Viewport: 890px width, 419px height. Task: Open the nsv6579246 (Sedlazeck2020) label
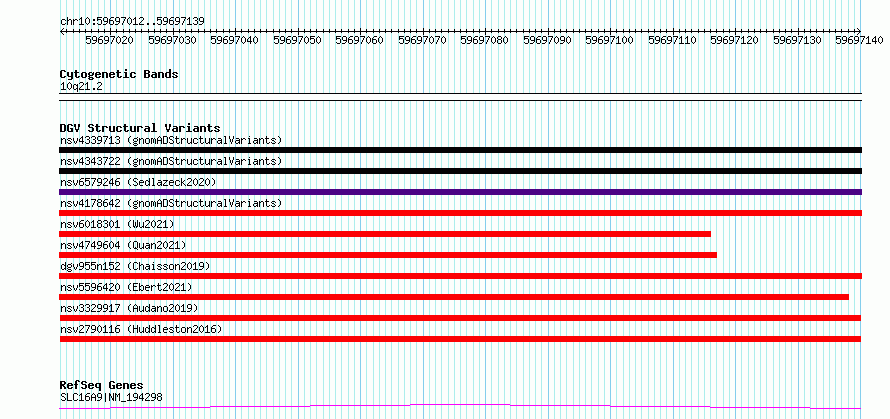pos(138,182)
